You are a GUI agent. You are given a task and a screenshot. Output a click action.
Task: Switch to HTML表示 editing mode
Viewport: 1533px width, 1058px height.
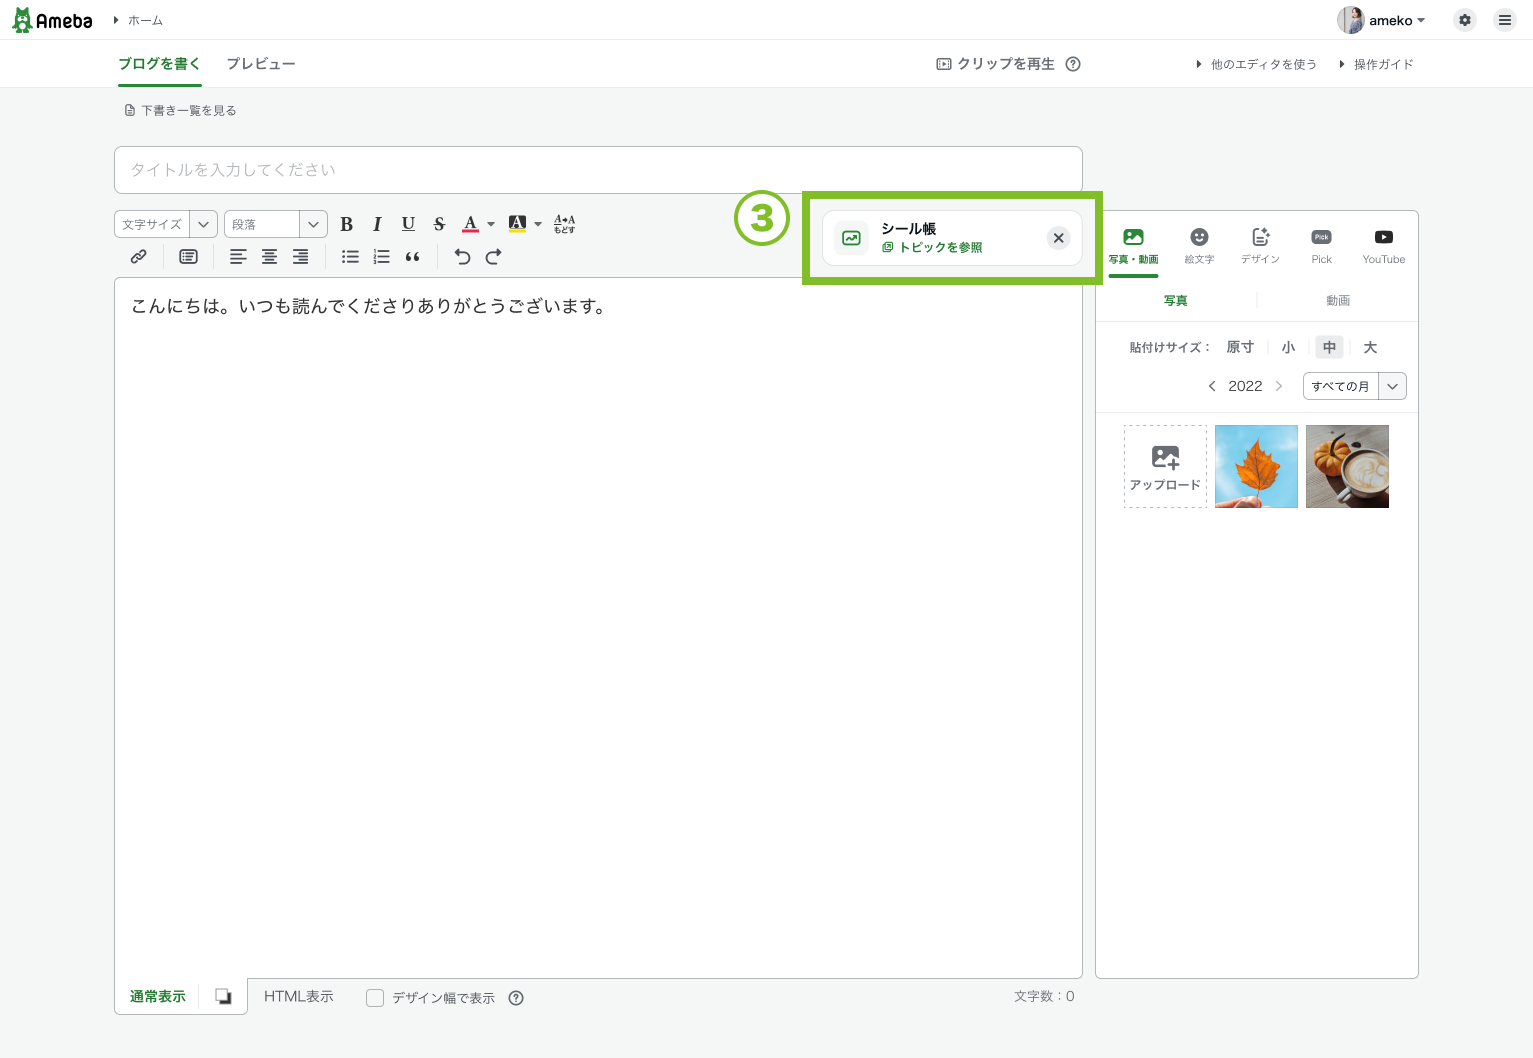click(x=298, y=997)
